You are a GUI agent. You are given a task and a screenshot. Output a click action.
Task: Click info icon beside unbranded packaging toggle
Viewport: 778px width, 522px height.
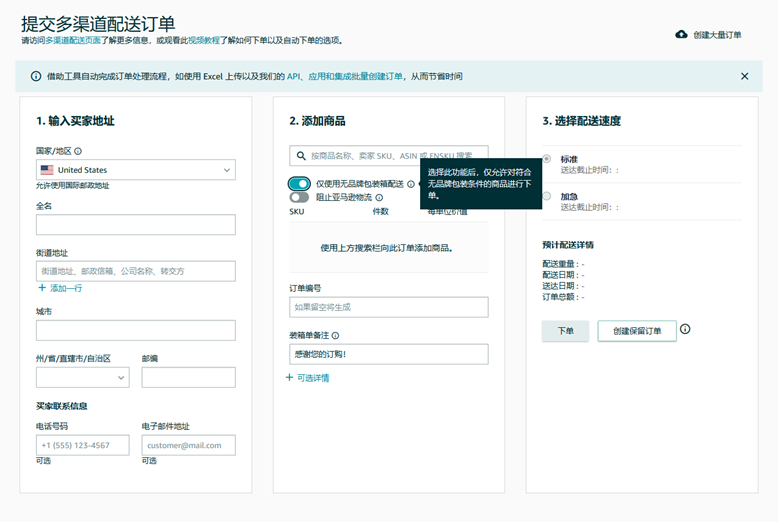click(x=411, y=184)
